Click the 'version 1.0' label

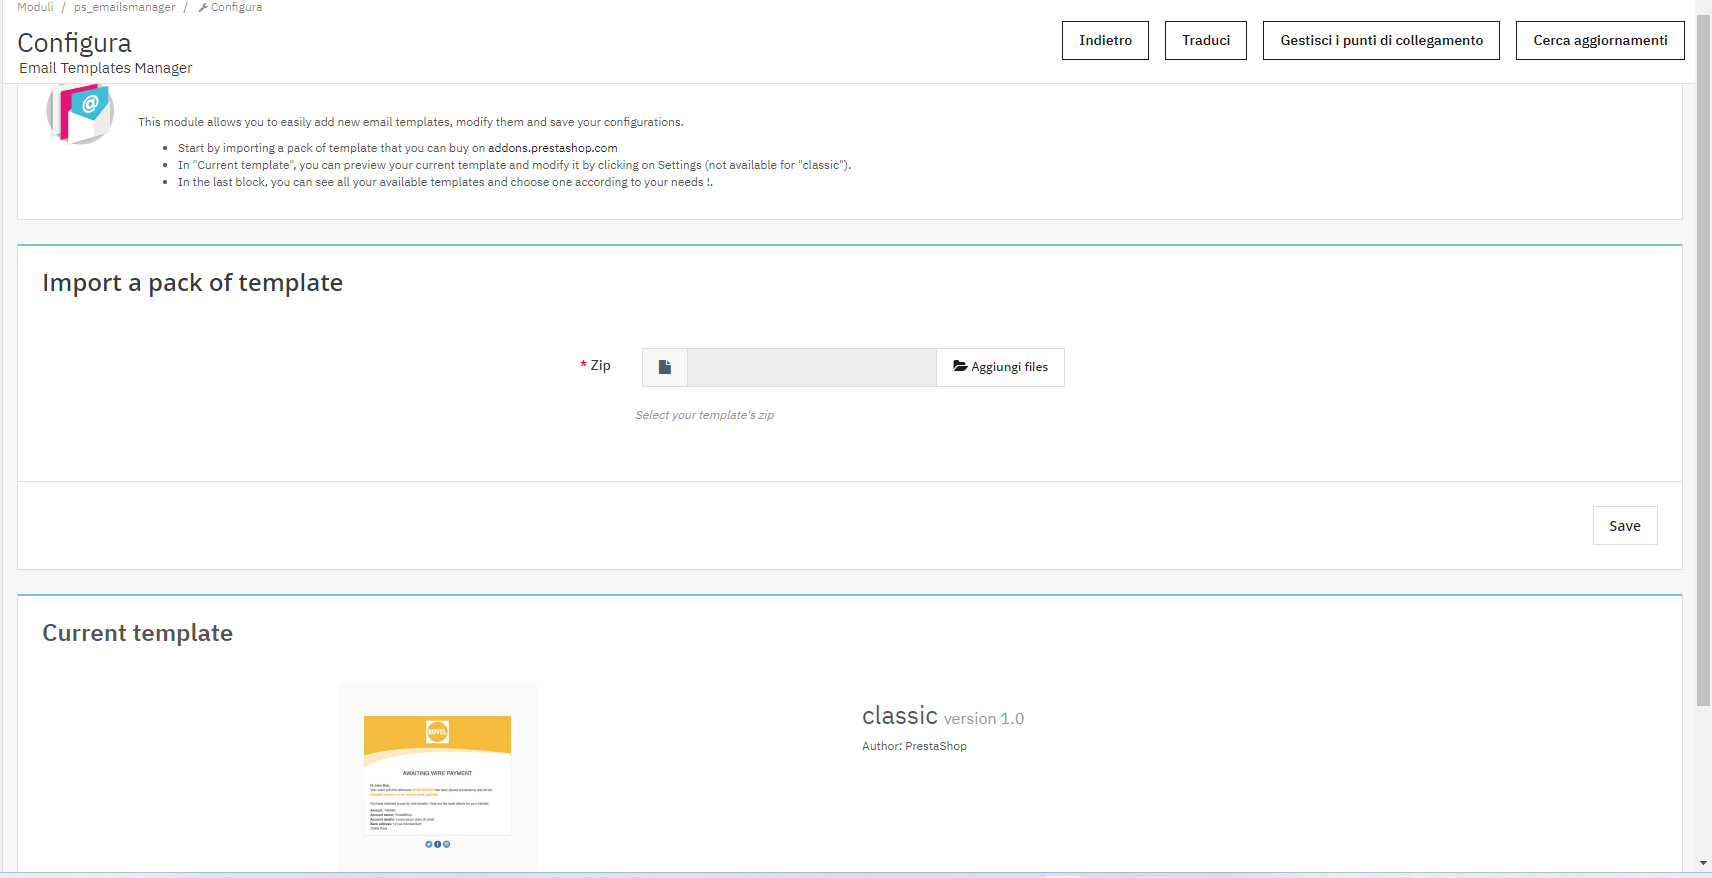click(984, 719)
